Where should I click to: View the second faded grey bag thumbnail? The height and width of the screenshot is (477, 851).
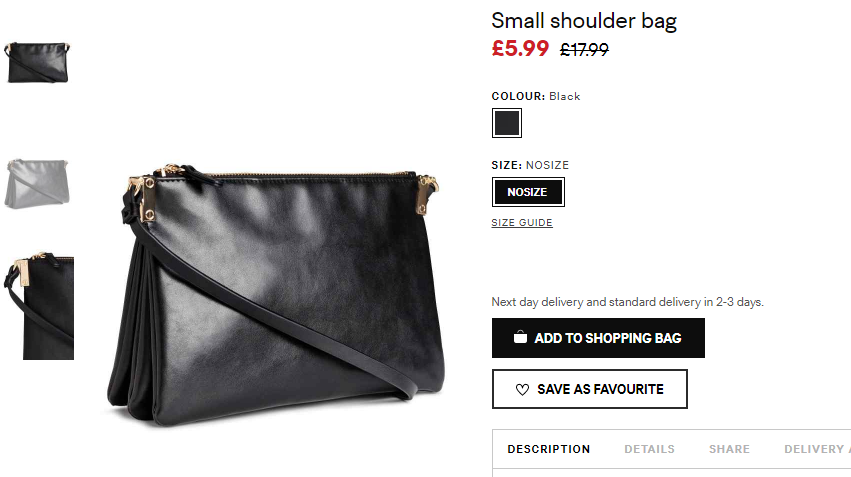click(x=37, y=184)
